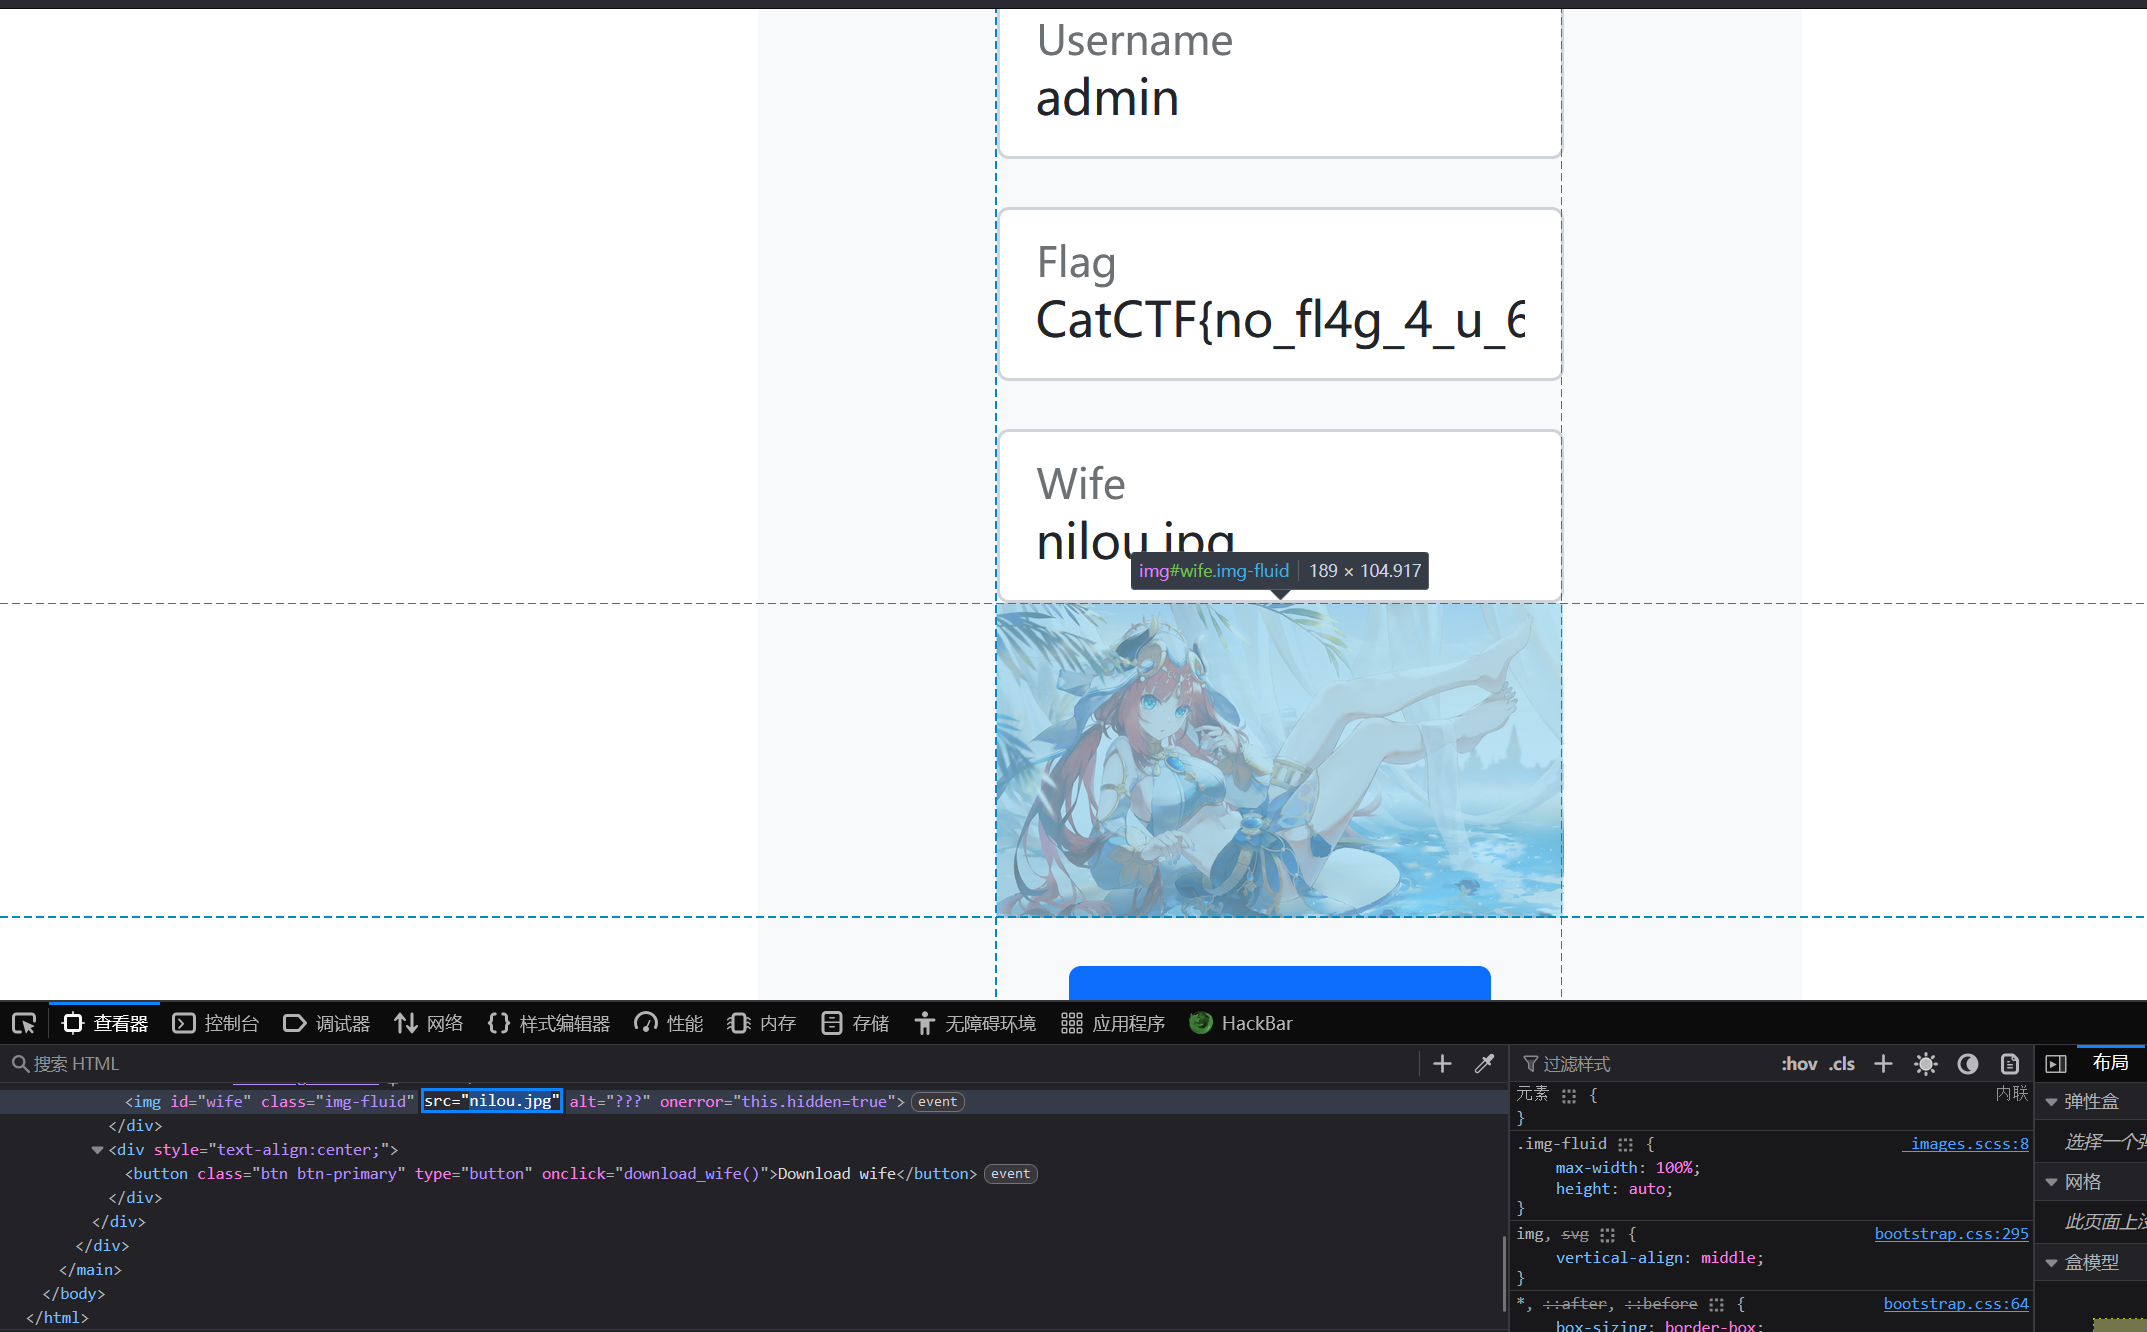Open the images.scss:8 source link
Screen dimensions: 2147x1332
click(x=1968, y=1144)
